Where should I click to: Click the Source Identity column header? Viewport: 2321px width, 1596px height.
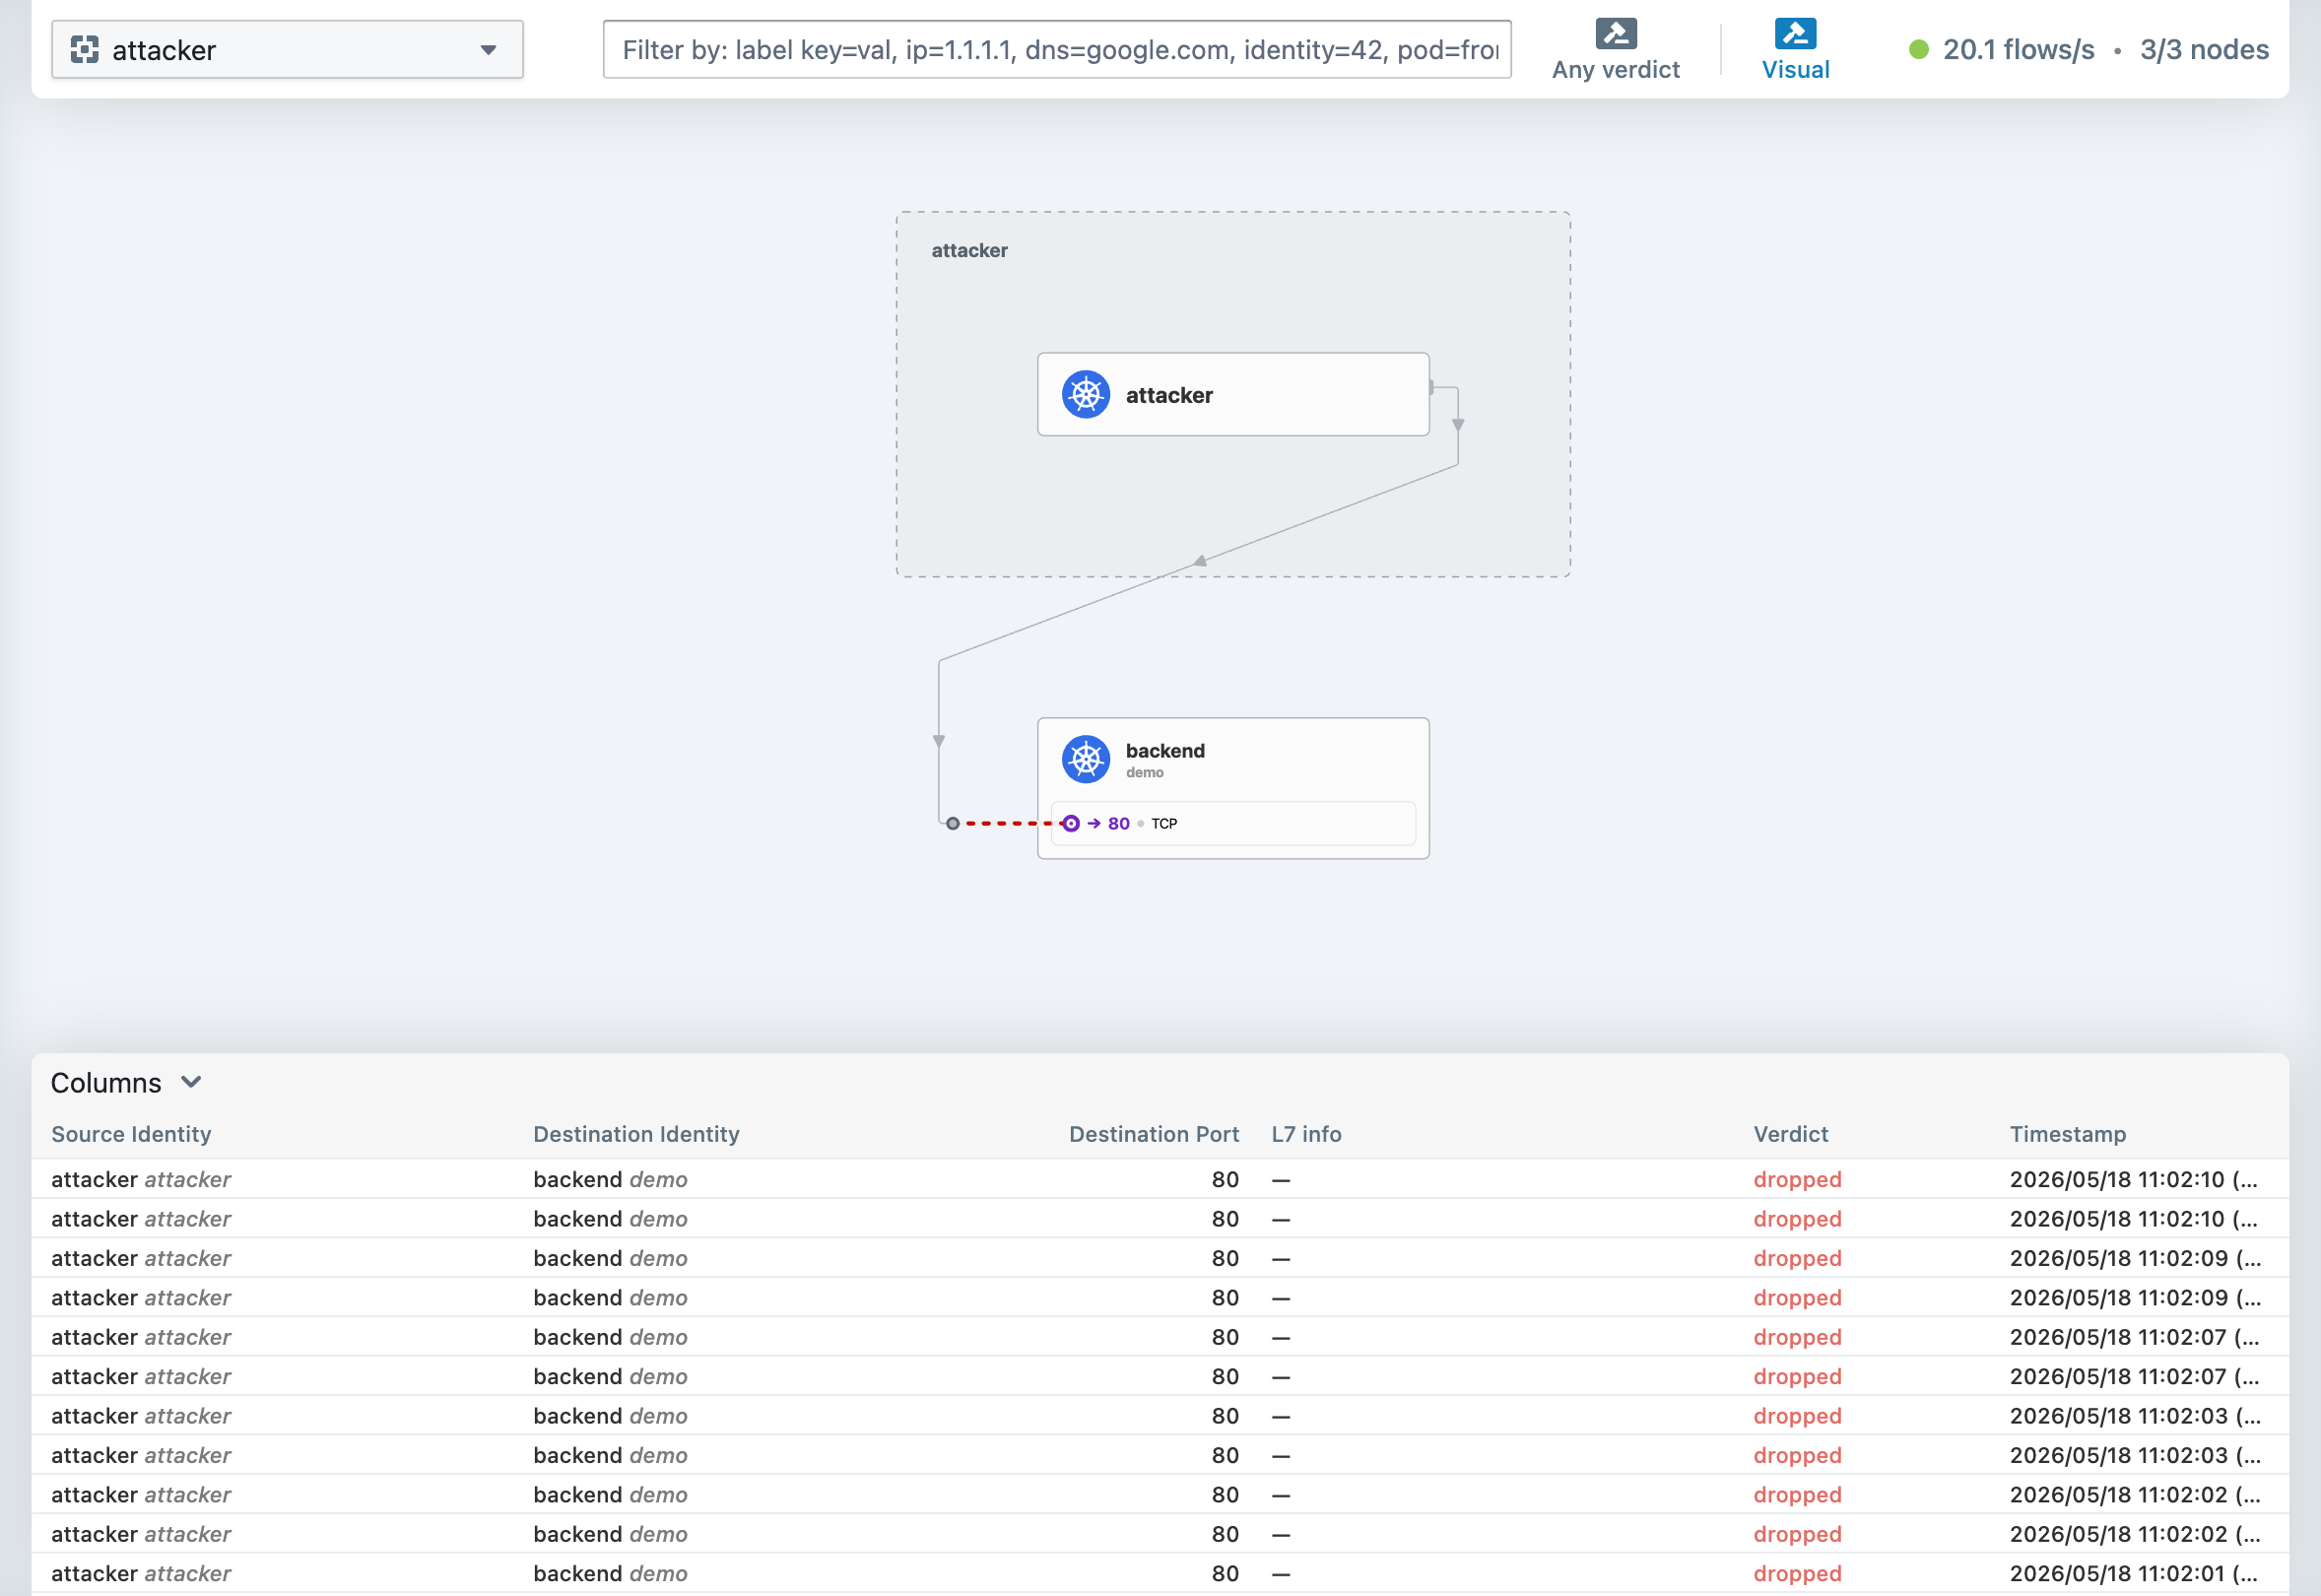coord(131,1134)
